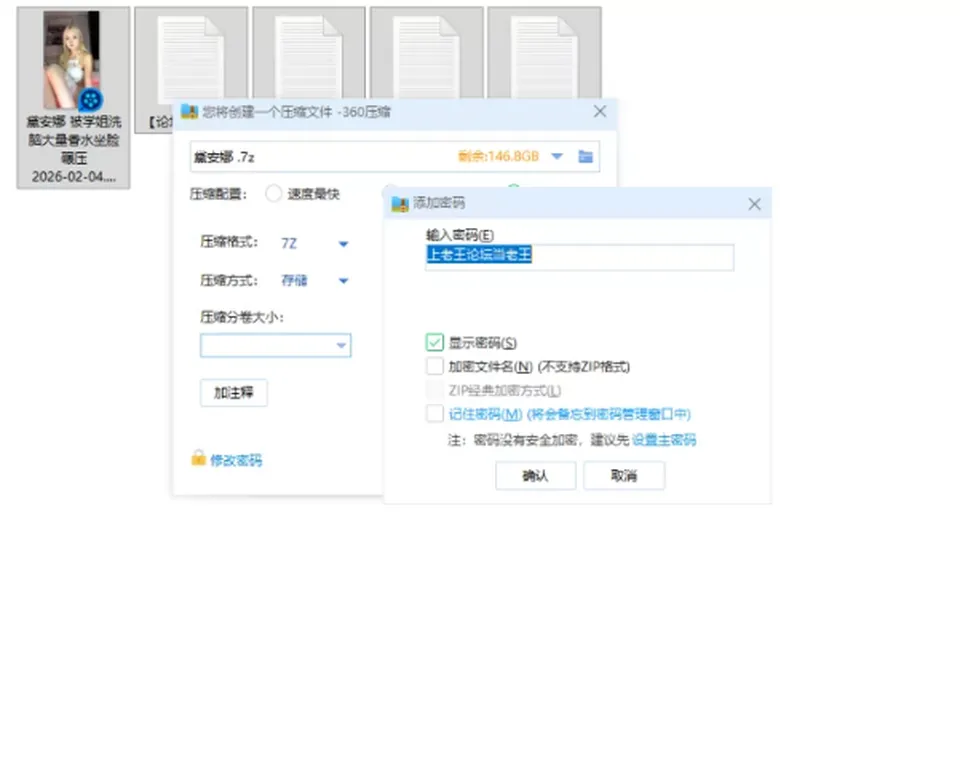Screen dimensions: 960x768
Task: Click the 取消 button
Action: (x=624, y=476)
